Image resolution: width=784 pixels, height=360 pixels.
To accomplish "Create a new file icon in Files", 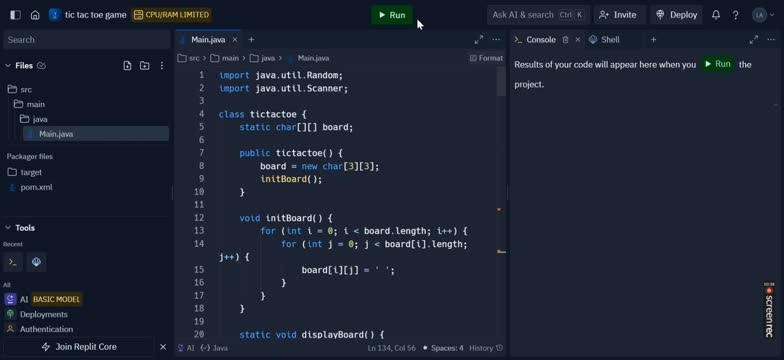I will [128, 66].
